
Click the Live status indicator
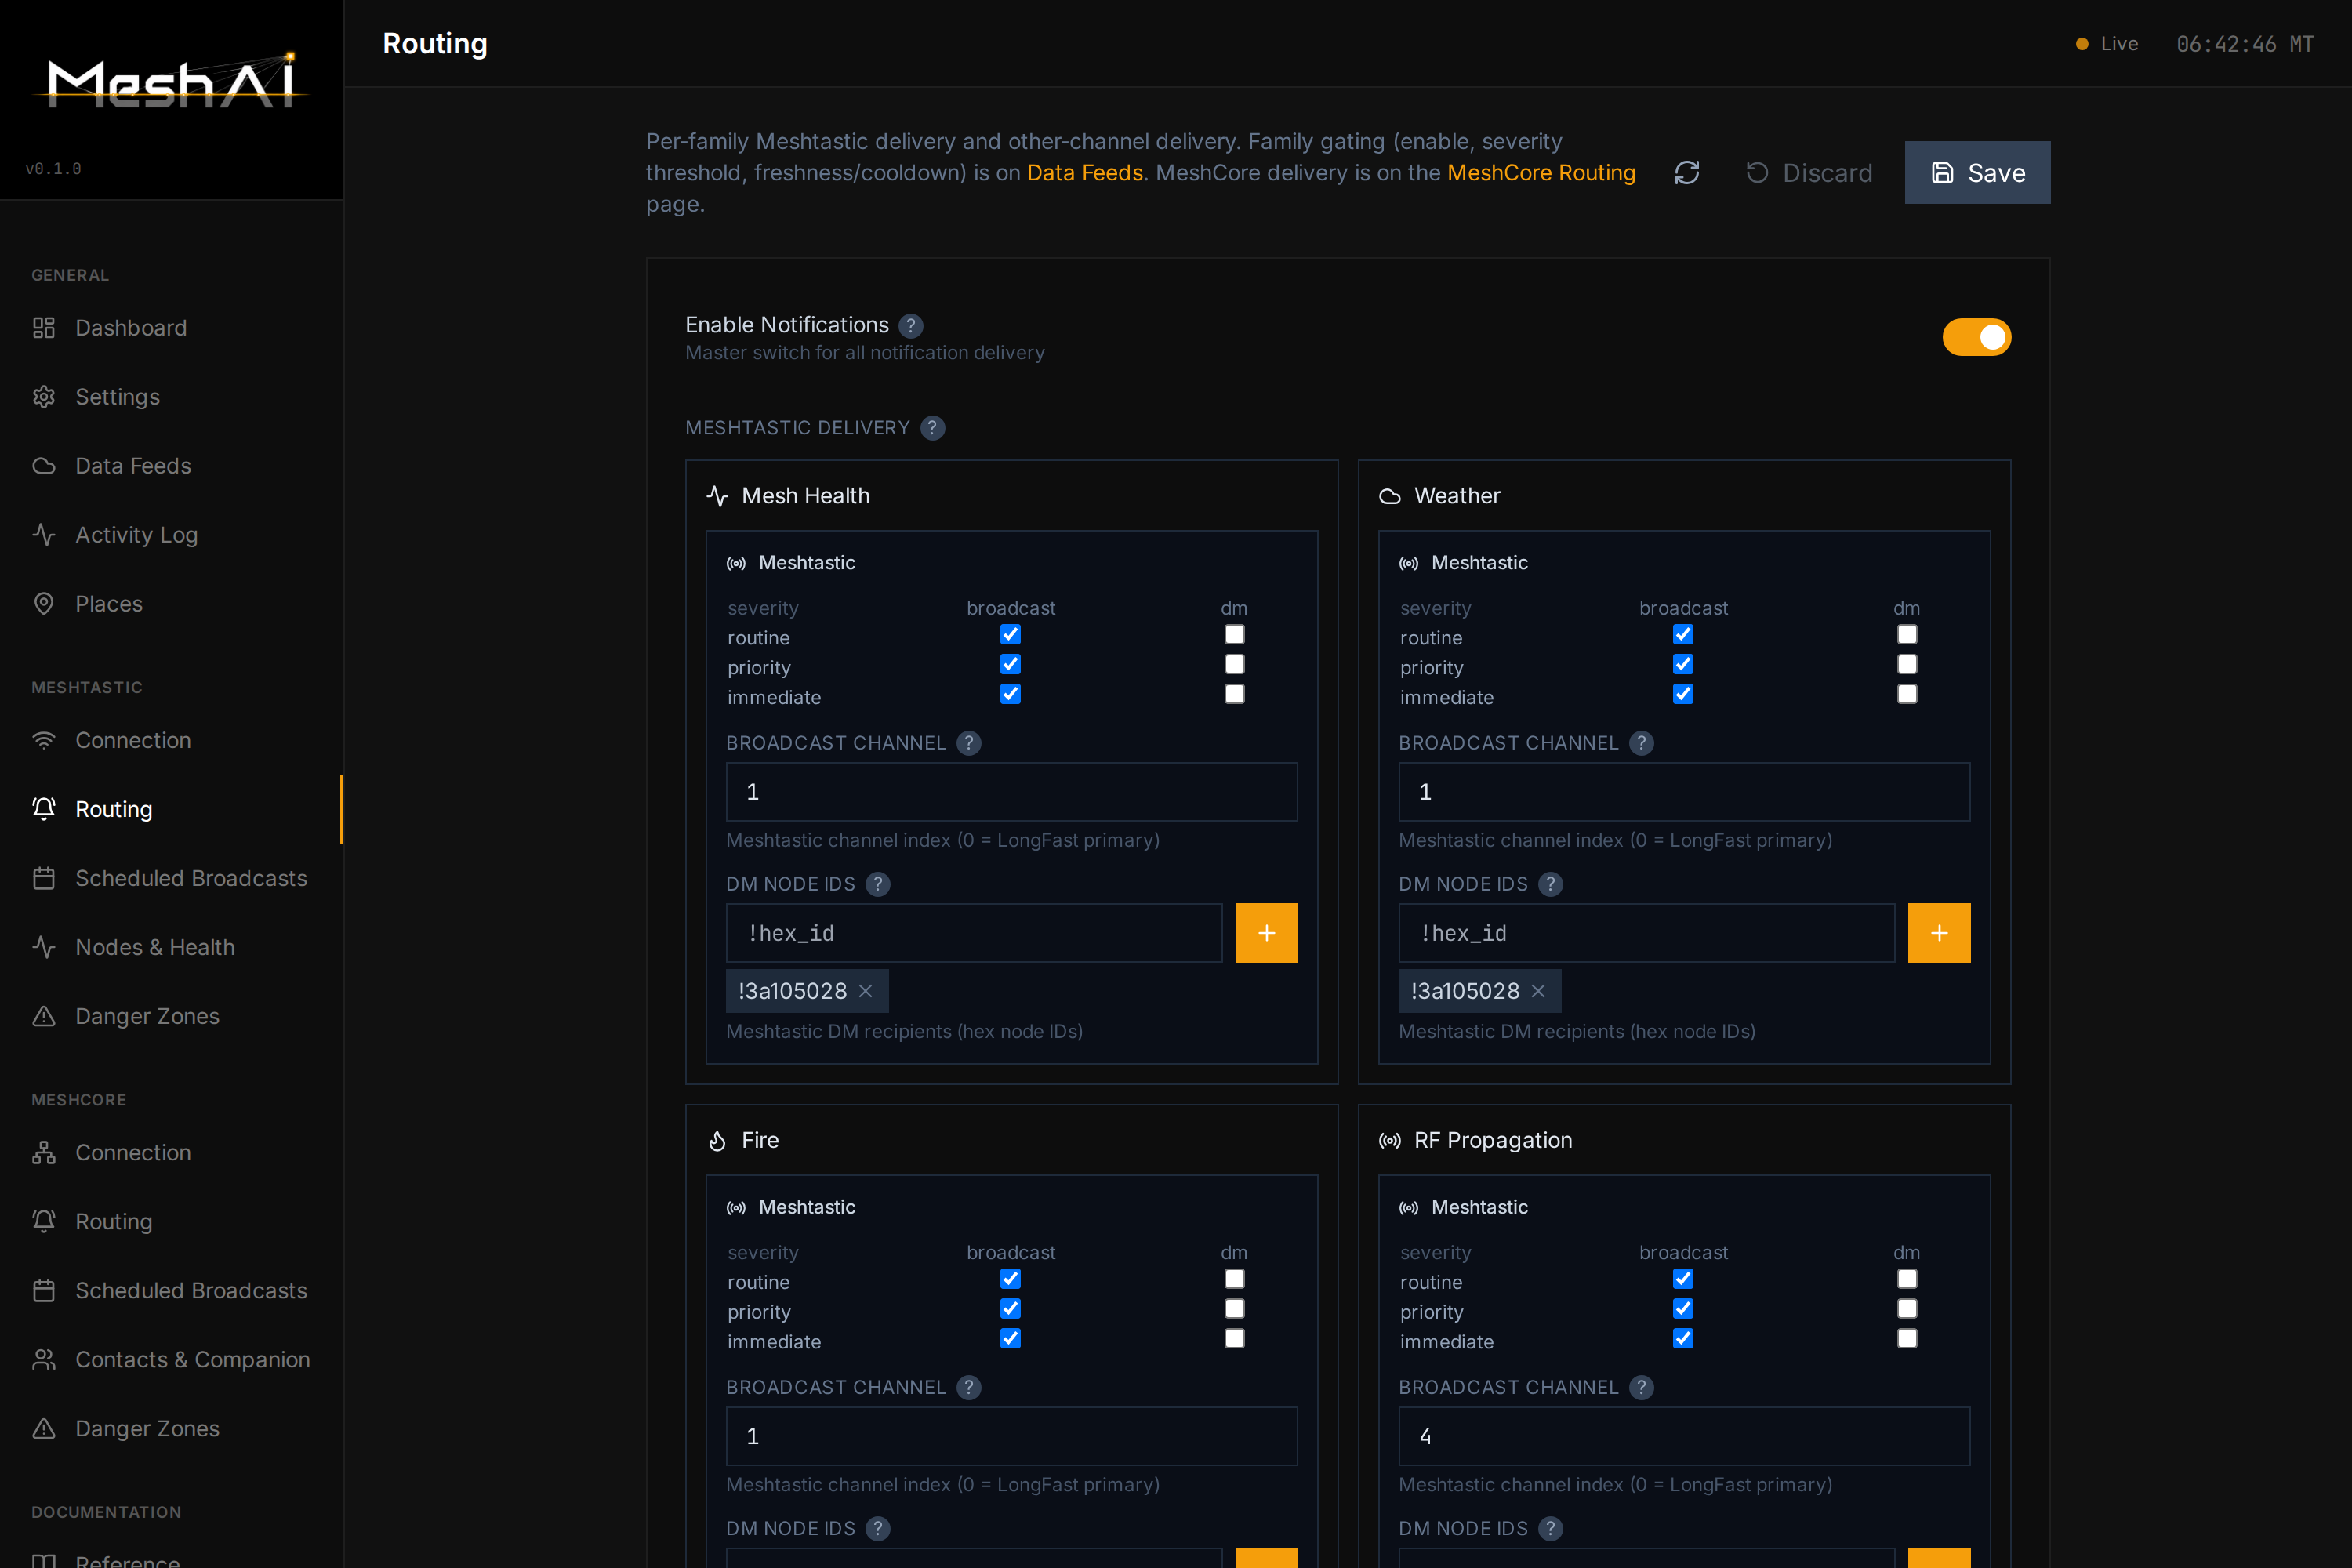pyautogui.click(x=2107, y=44)
